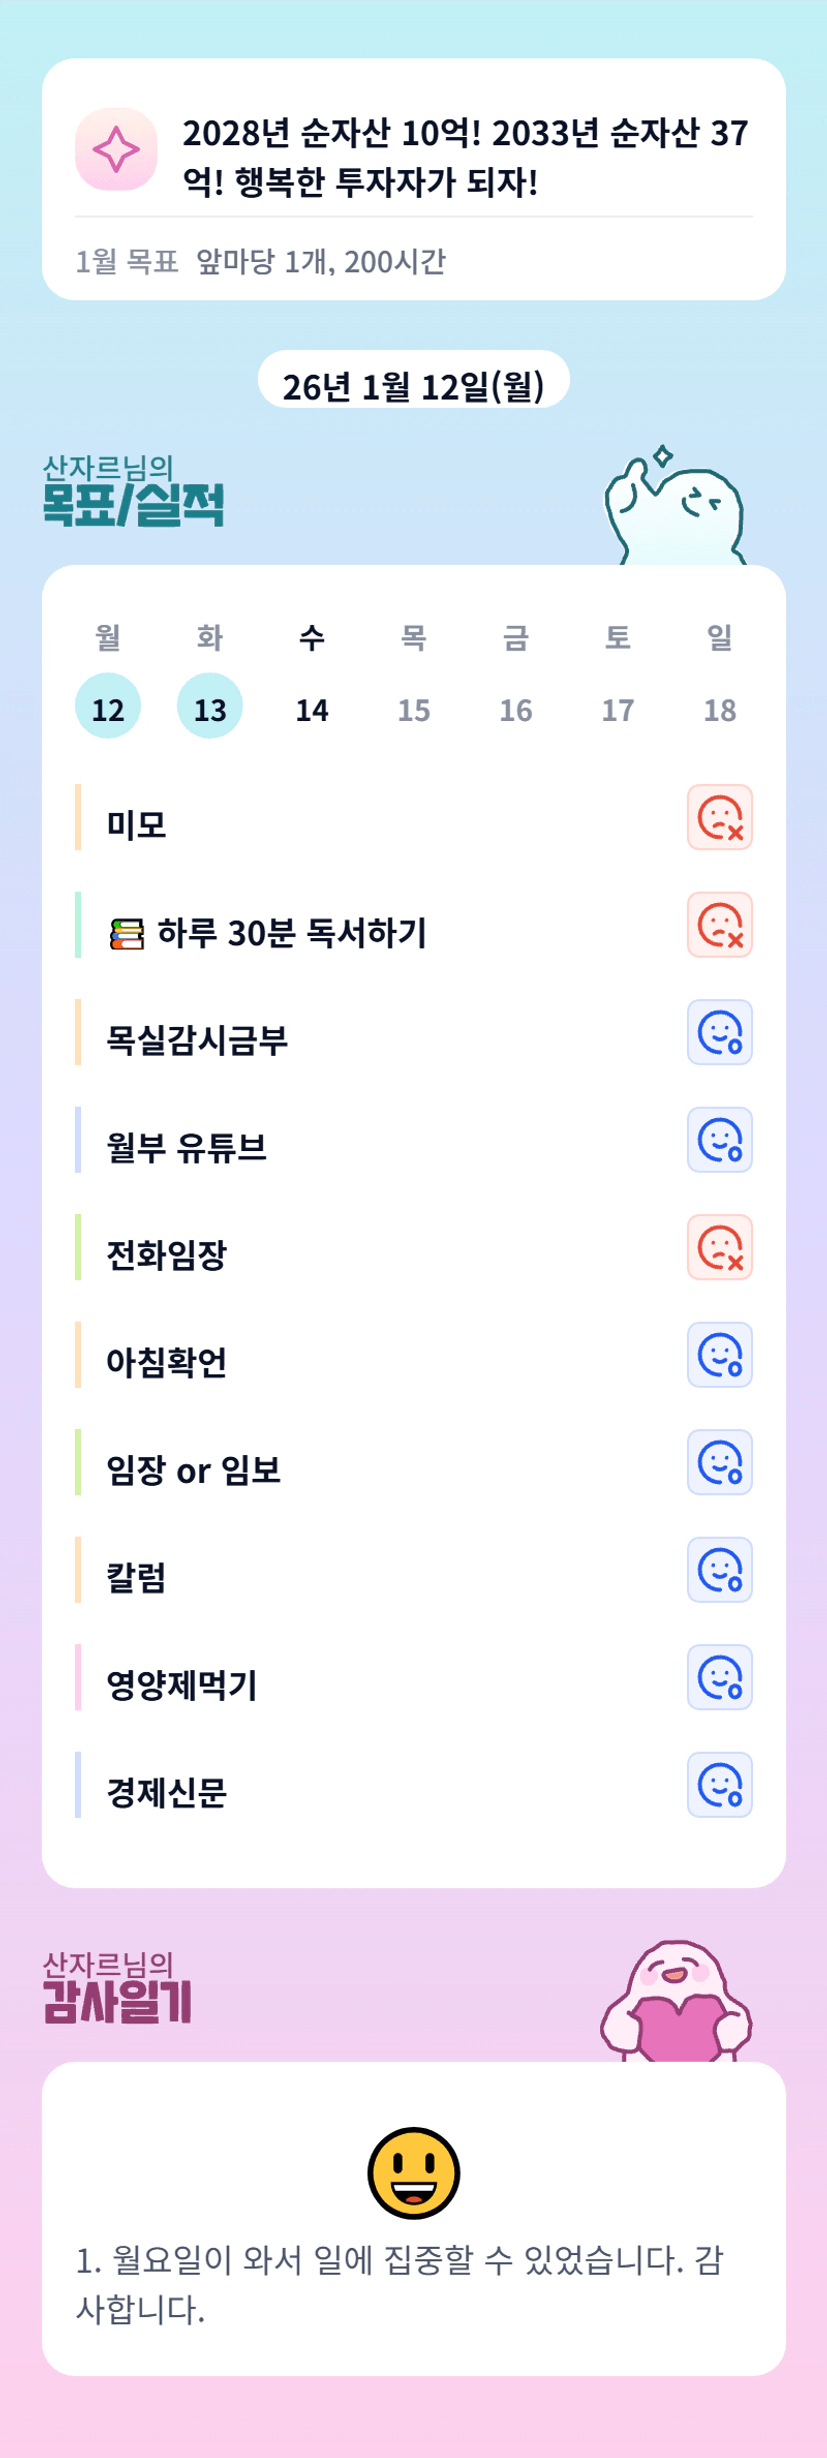Click the sad face icon for 미모
Image resolution: width=827 pixels, height=2458 pixels.
click(x=719, y=818)
